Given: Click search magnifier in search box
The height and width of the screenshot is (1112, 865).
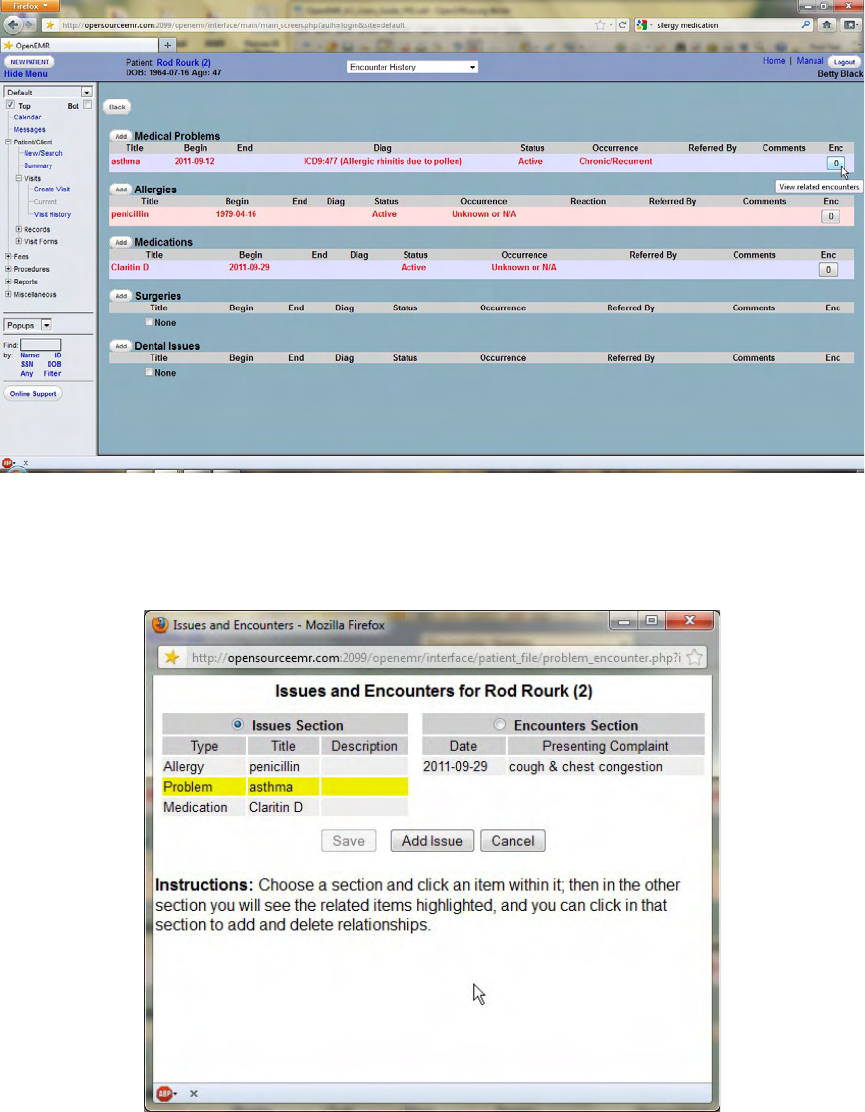Looking at the screenshot, I should tap(805, 25).
